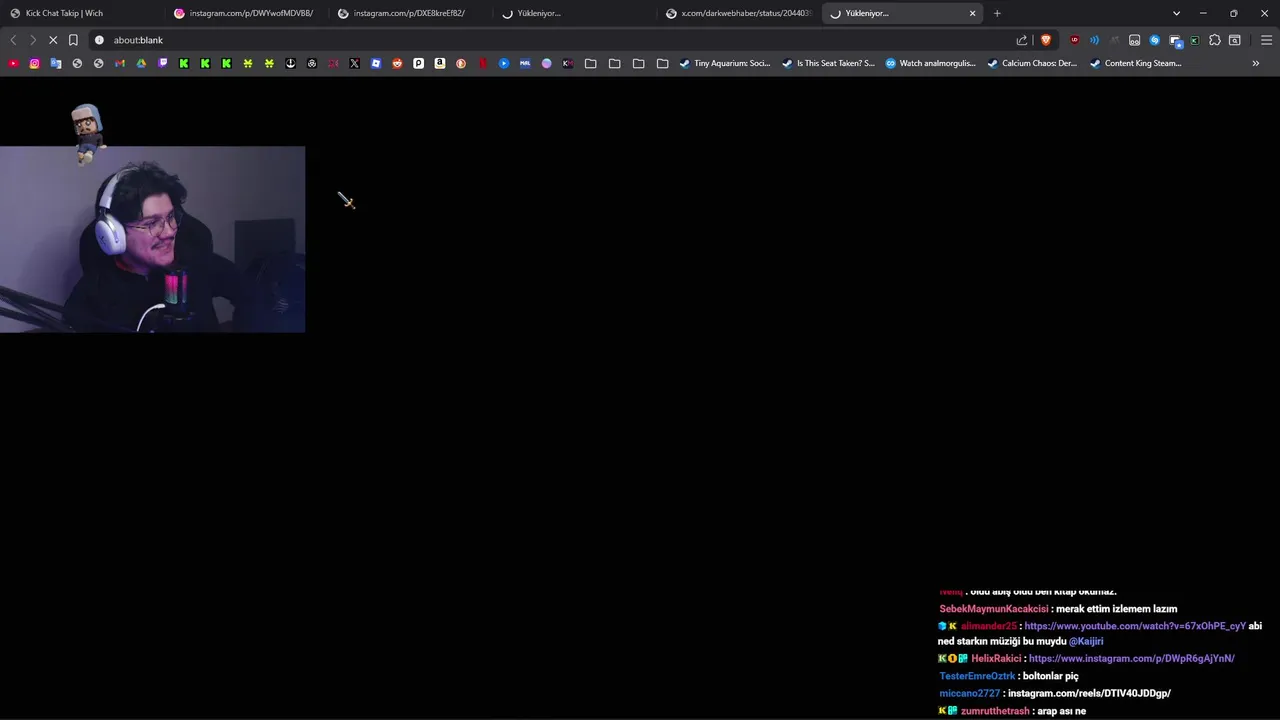Open the Brave hamburger main menu
Viewport: 1280px width, 720px height.
[1266, 40]
